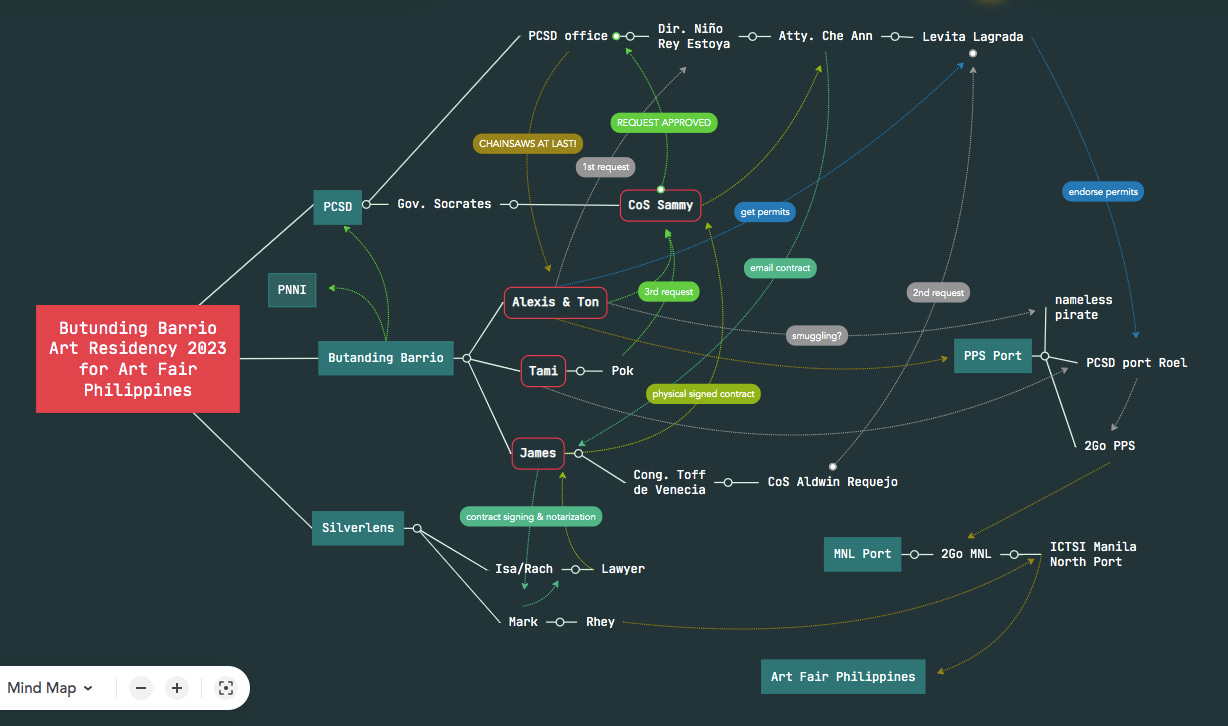The width and height of the screenshot is (1228, 726).
Task: Collapse the Silverlens branch circle
Action: click(417, 528)
